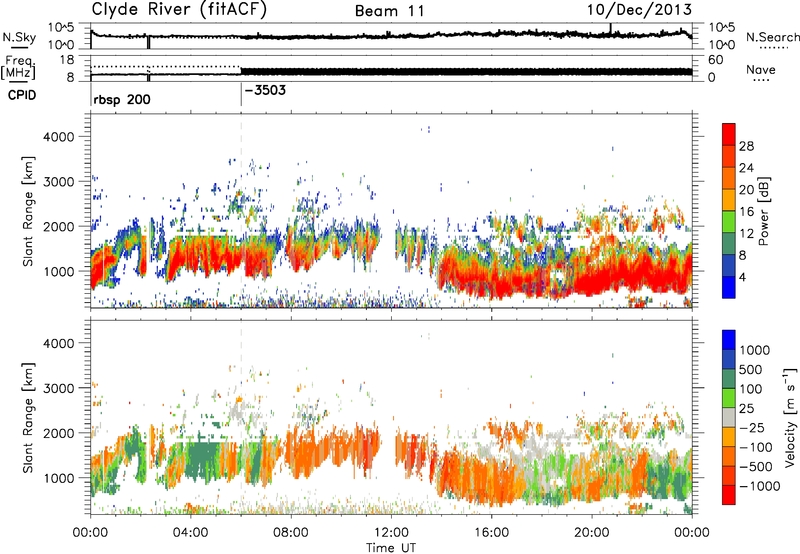
Task: Click the '00:00' time label at the left
Action: [x=90, y=533]
